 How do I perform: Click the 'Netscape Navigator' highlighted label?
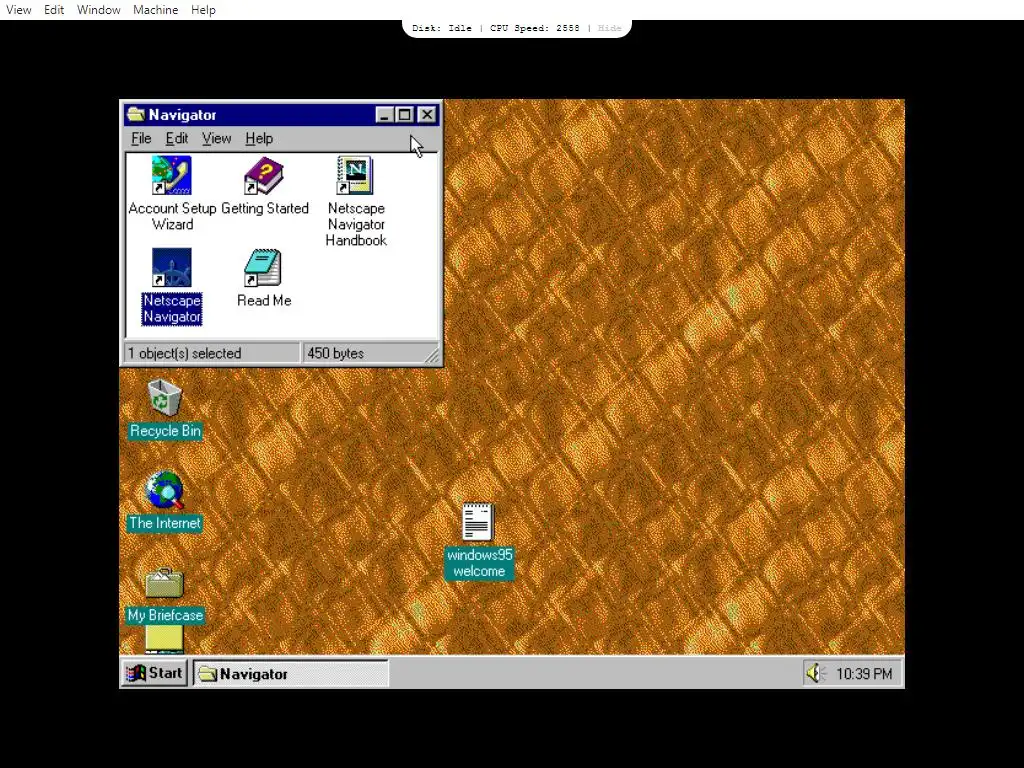coord(172,308)
